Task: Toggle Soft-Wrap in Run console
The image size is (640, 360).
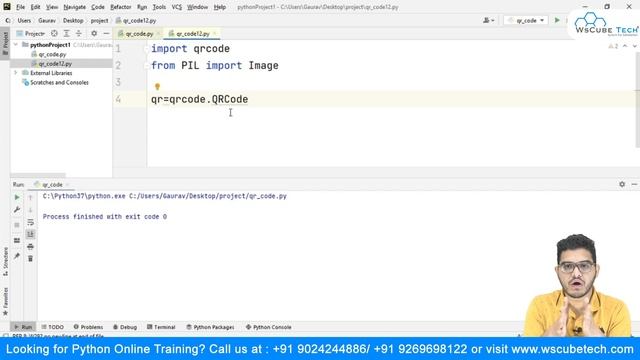Action: tap(30, 222)
